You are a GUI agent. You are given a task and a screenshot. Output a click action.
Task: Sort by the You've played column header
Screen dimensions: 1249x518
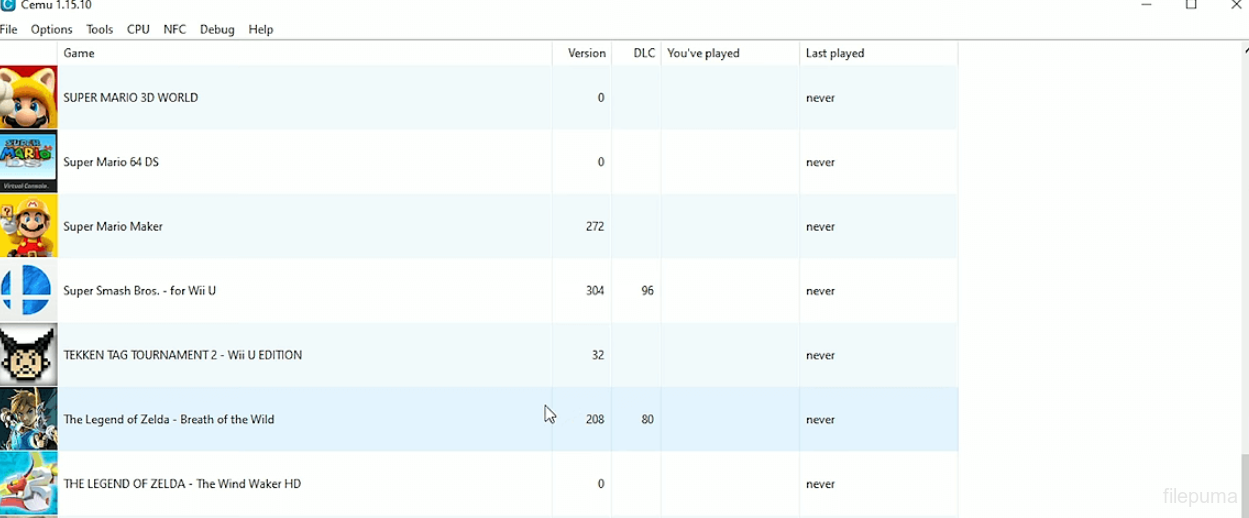(730, 53)
